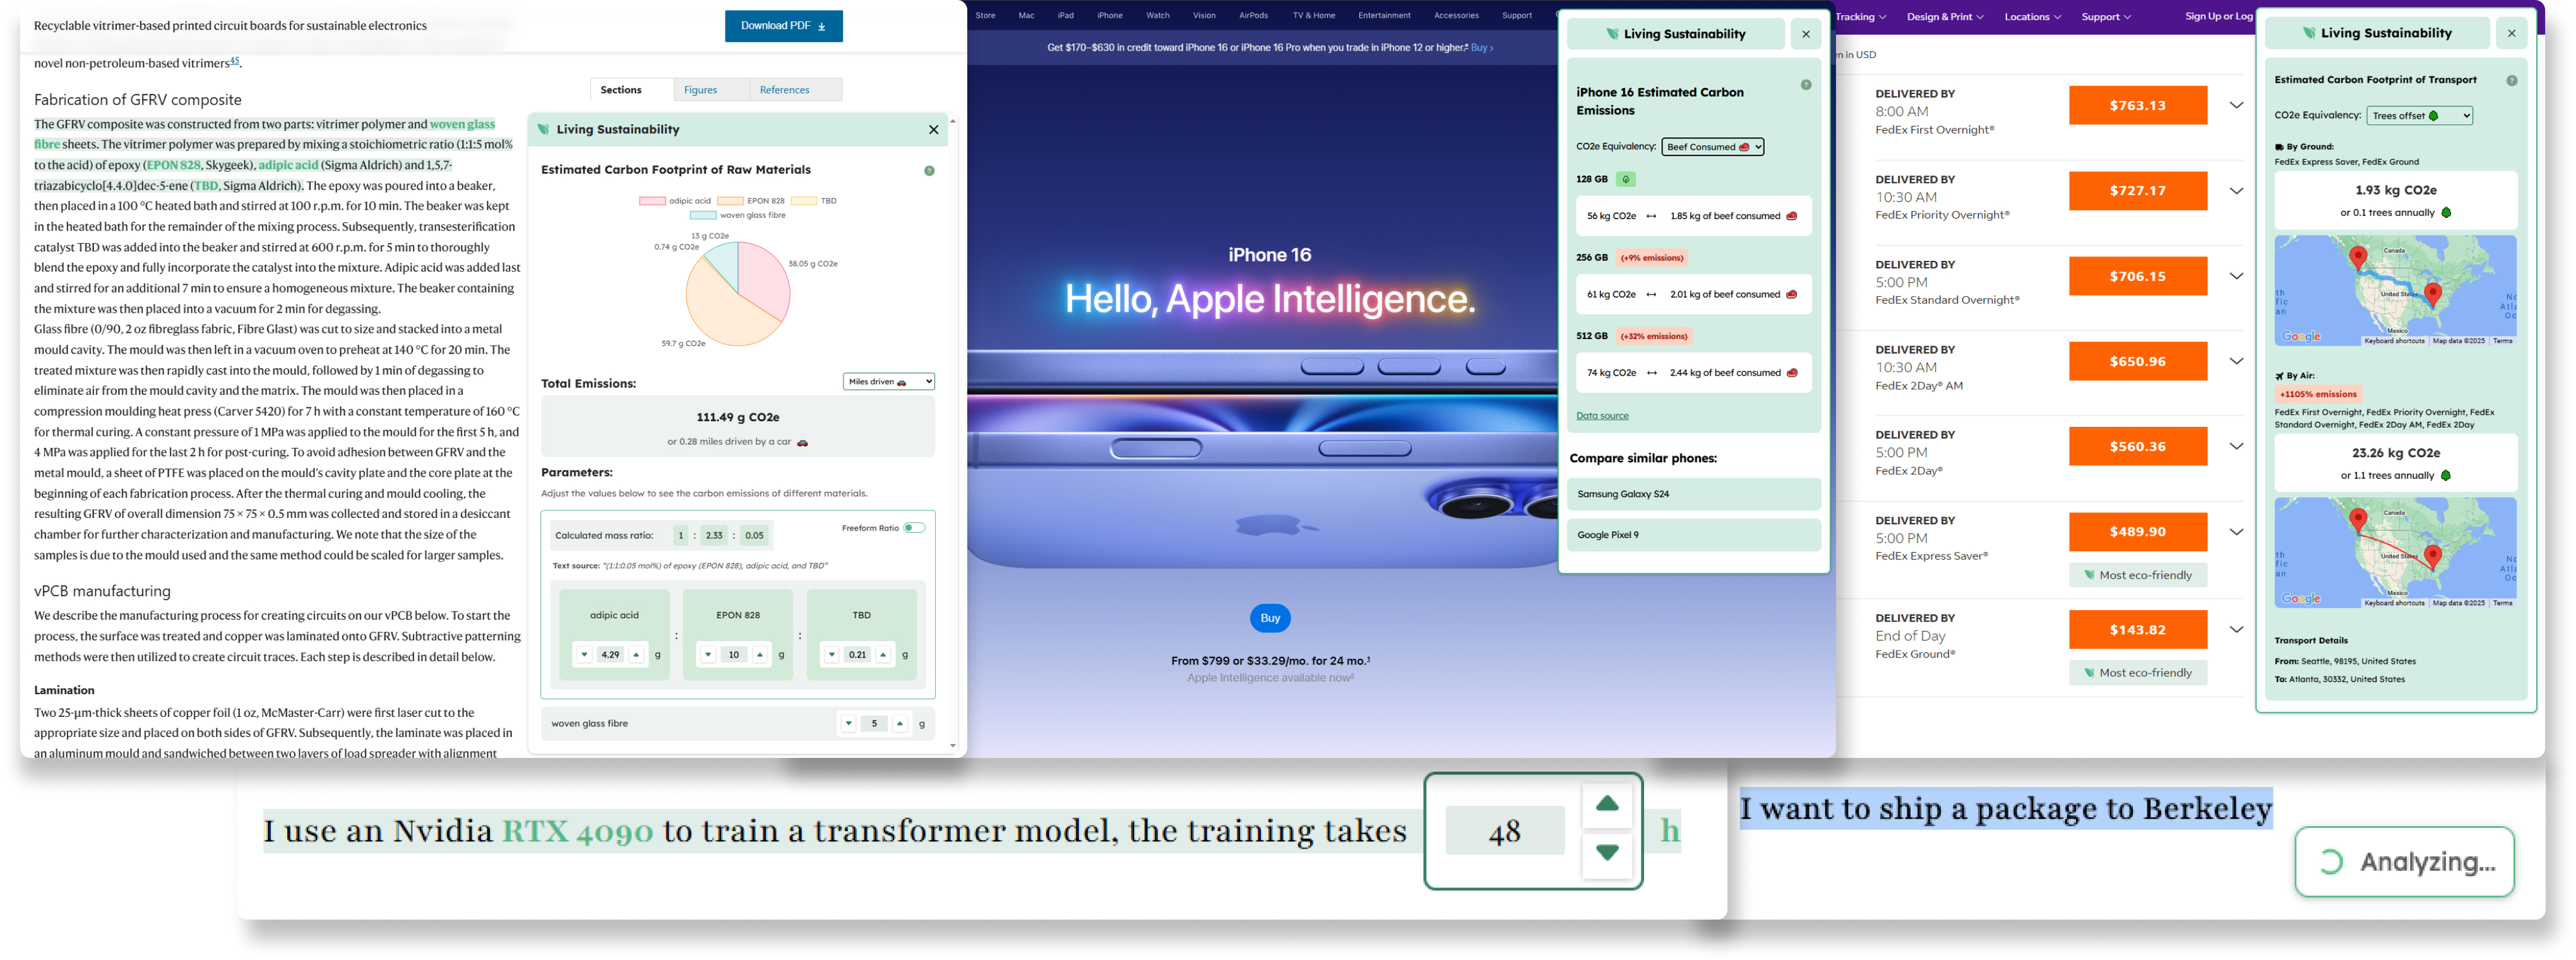The height and width of the screenshot is (960, 2576).
Task: Click down arrow for adipic acid mass
Action: coord(584,655)
